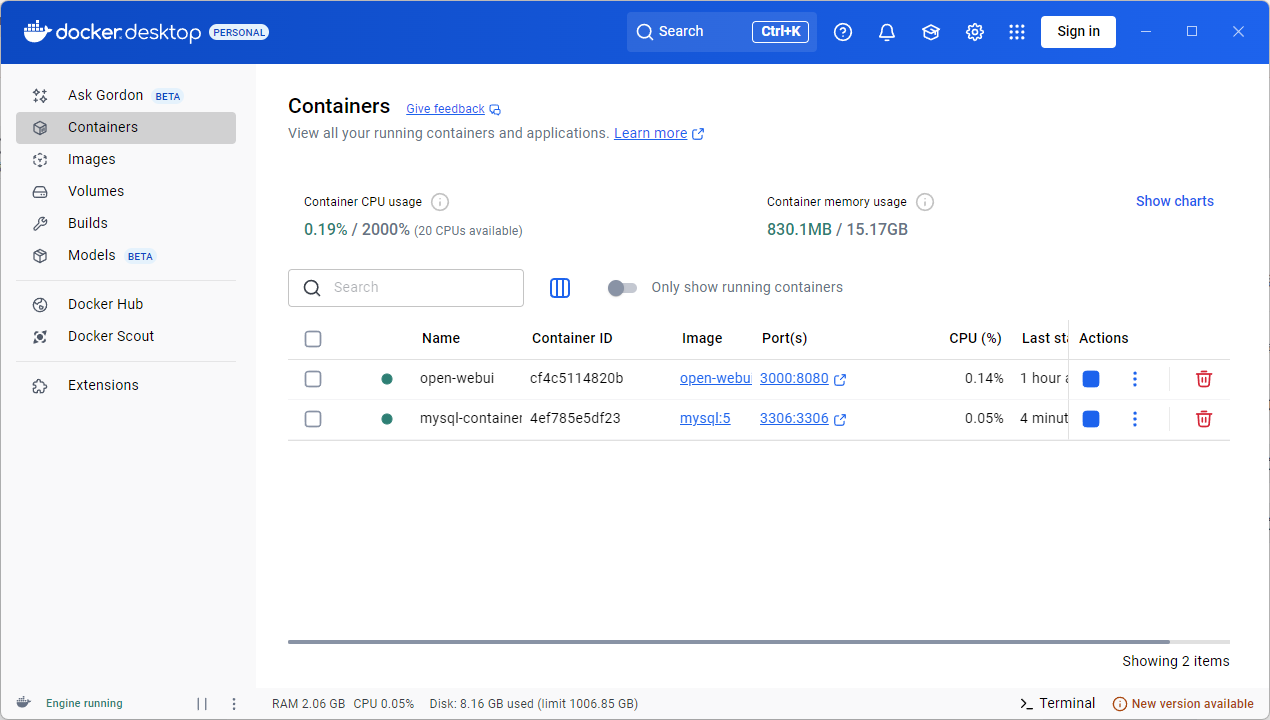
Task: Click the horizontal table scrollbar
Action: (729, 642)
